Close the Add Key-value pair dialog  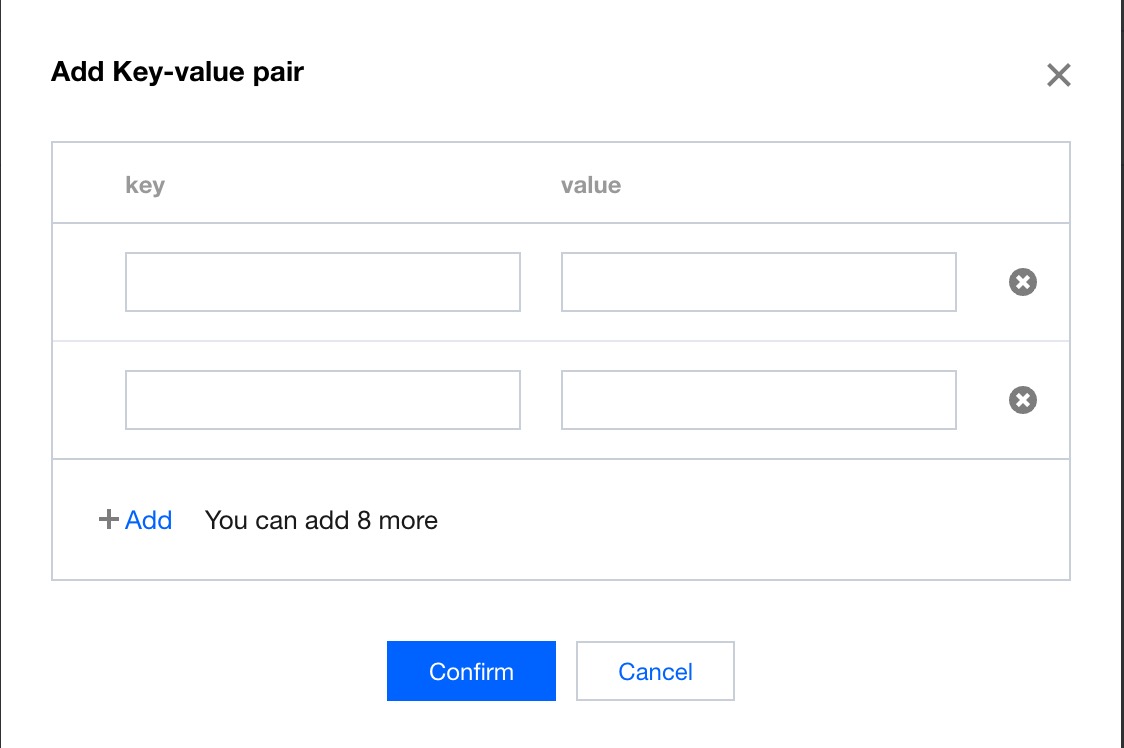(x=1058, y=75)
